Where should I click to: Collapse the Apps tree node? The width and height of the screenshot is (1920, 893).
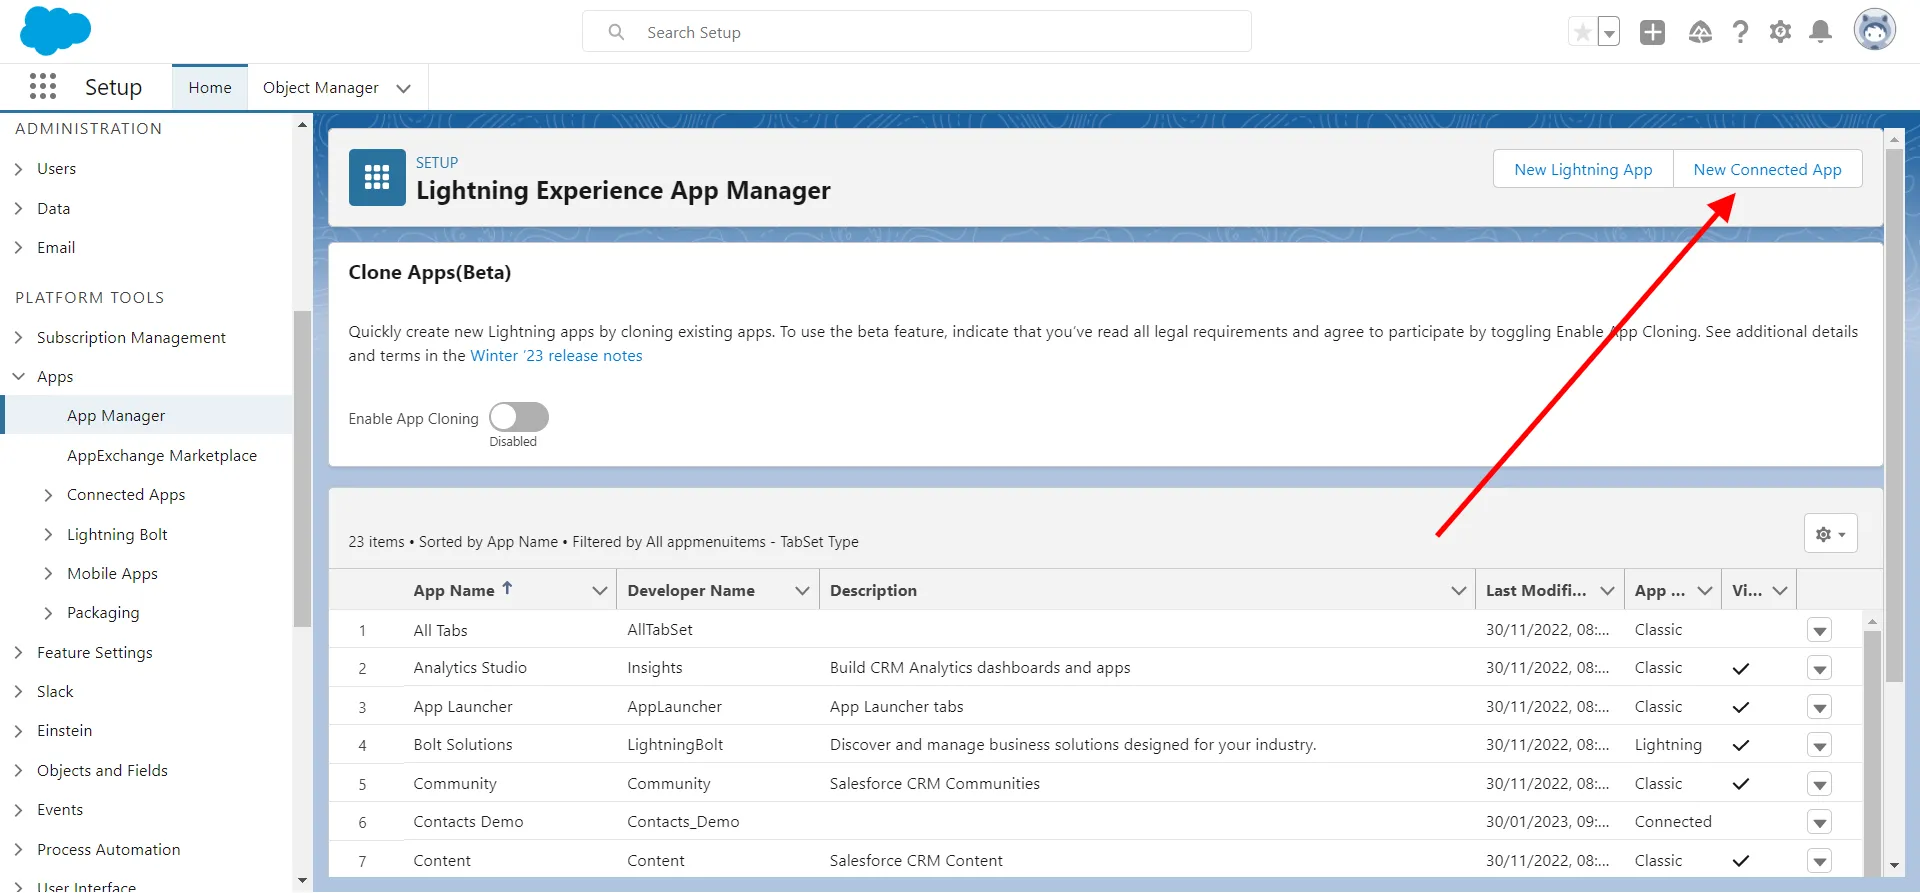tap(18, 376)
